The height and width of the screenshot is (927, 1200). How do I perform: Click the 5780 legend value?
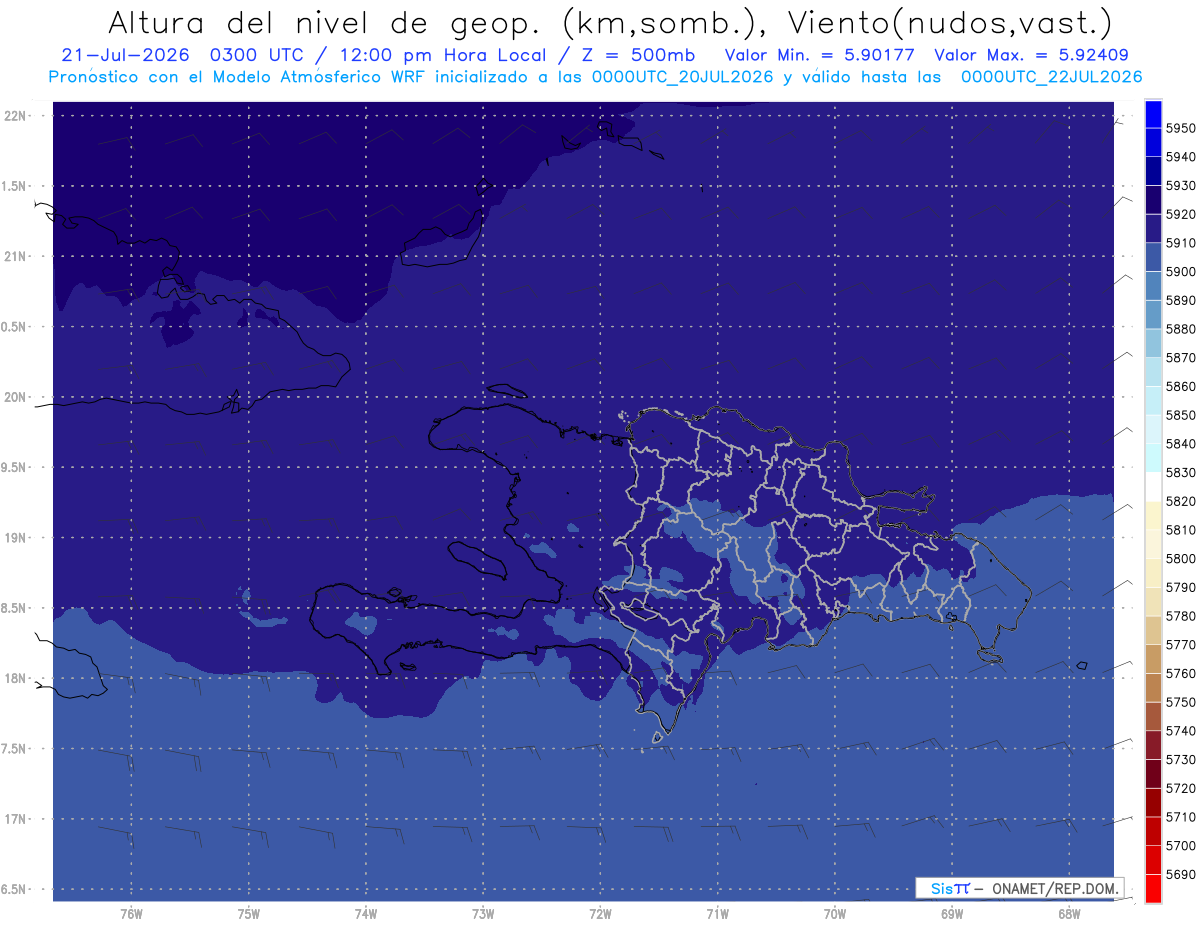pos(1180,616)
